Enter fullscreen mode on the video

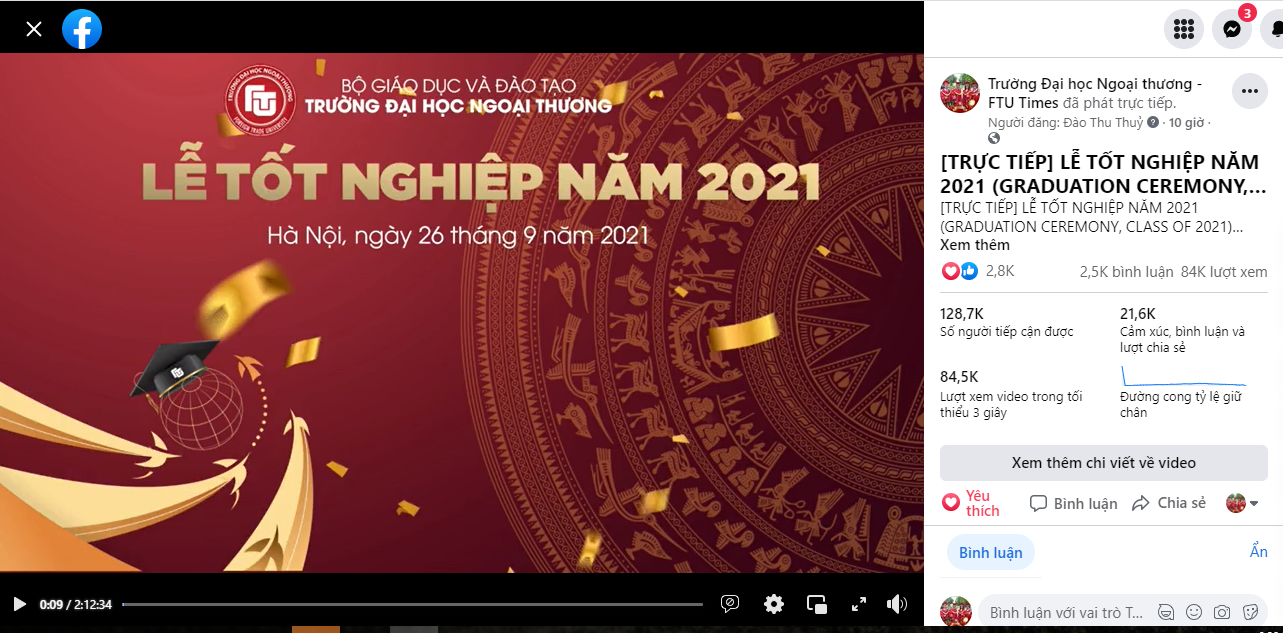point(859,604)
